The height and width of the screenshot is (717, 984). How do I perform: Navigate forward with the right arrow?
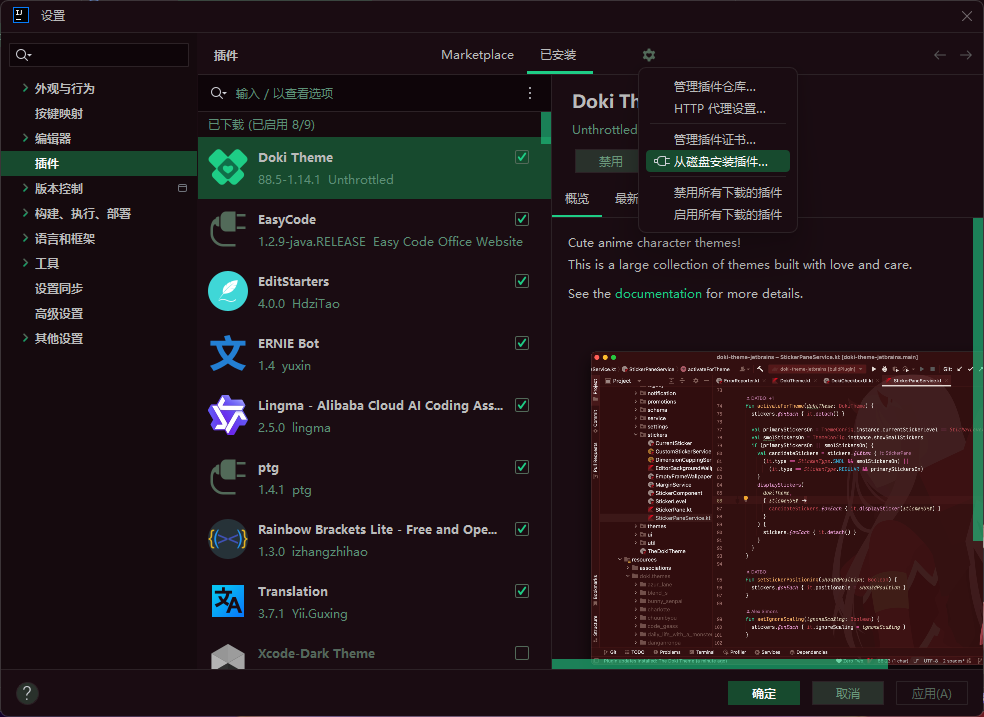click(965, 55)
